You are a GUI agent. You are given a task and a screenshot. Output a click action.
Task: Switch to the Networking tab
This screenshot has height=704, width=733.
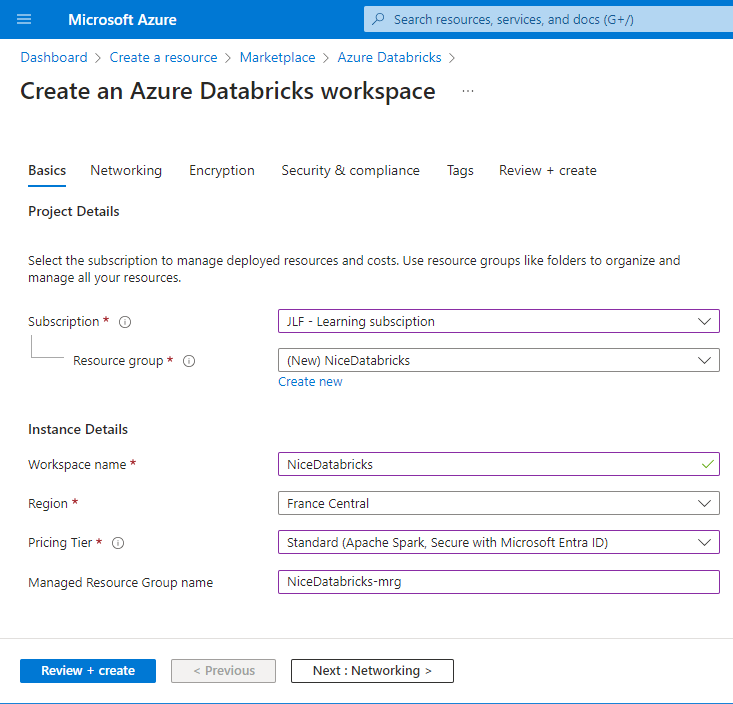(126, 171)
